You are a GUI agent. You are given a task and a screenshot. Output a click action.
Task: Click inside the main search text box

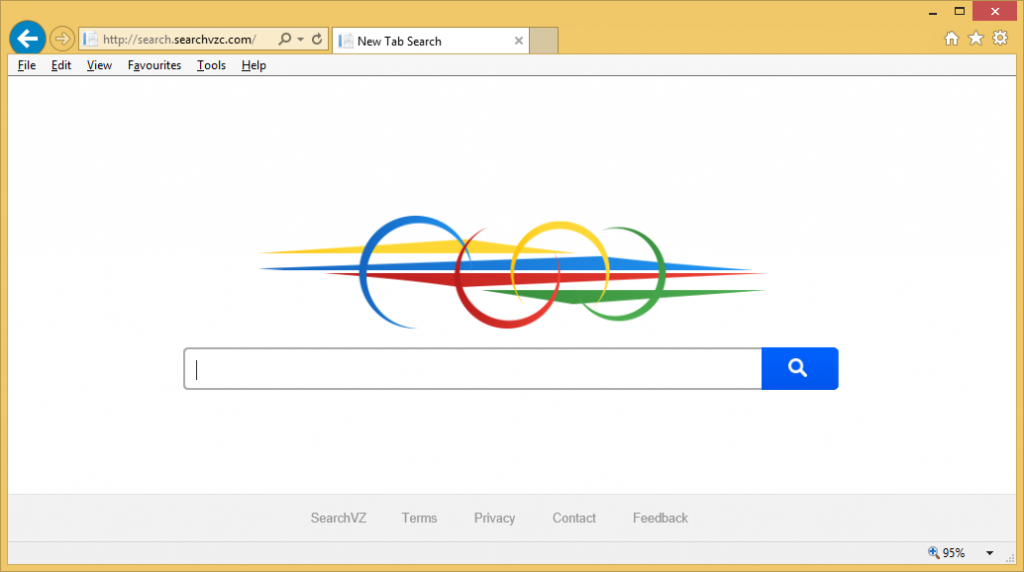pyautogui.click(x=472, y=369)
